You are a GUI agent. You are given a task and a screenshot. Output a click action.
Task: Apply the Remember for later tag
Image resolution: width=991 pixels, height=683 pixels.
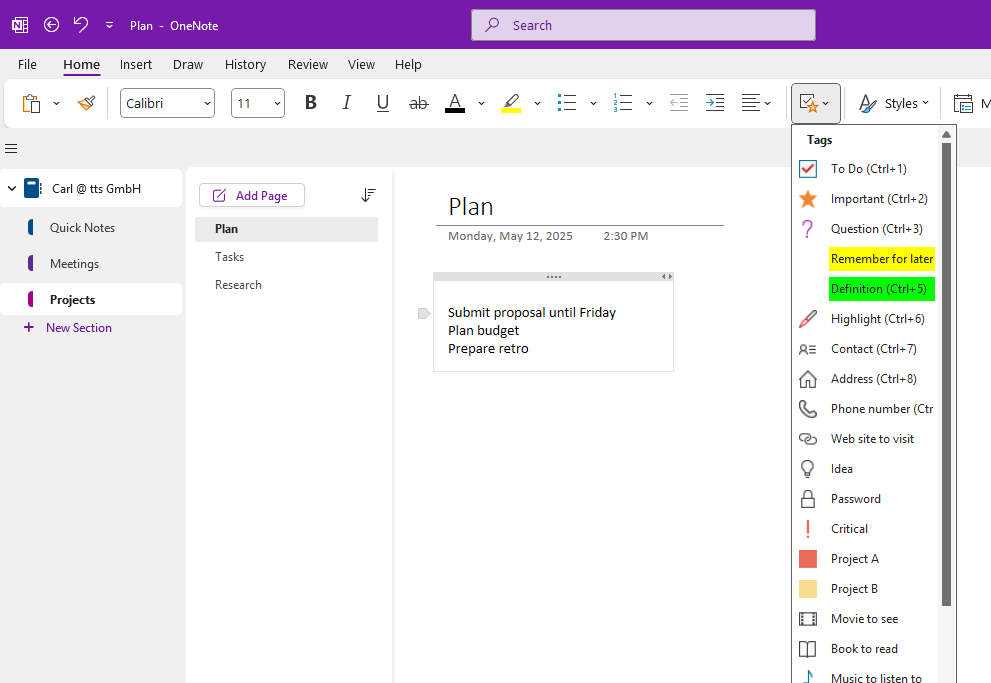point(865,258)
